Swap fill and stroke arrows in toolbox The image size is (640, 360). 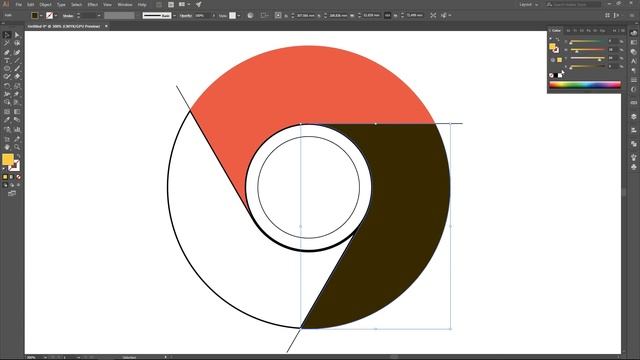[18, 156]
